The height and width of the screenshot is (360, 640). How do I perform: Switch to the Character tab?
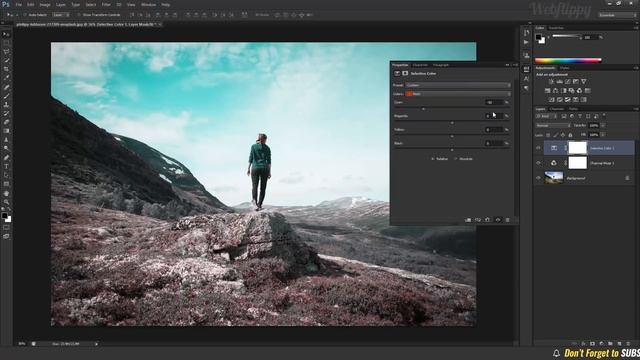(x=420, y=65)
